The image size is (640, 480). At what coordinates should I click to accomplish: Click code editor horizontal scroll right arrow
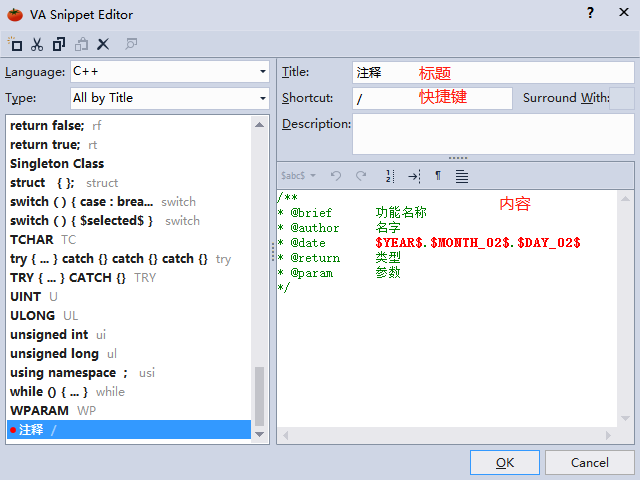click(x=608, y=436)
